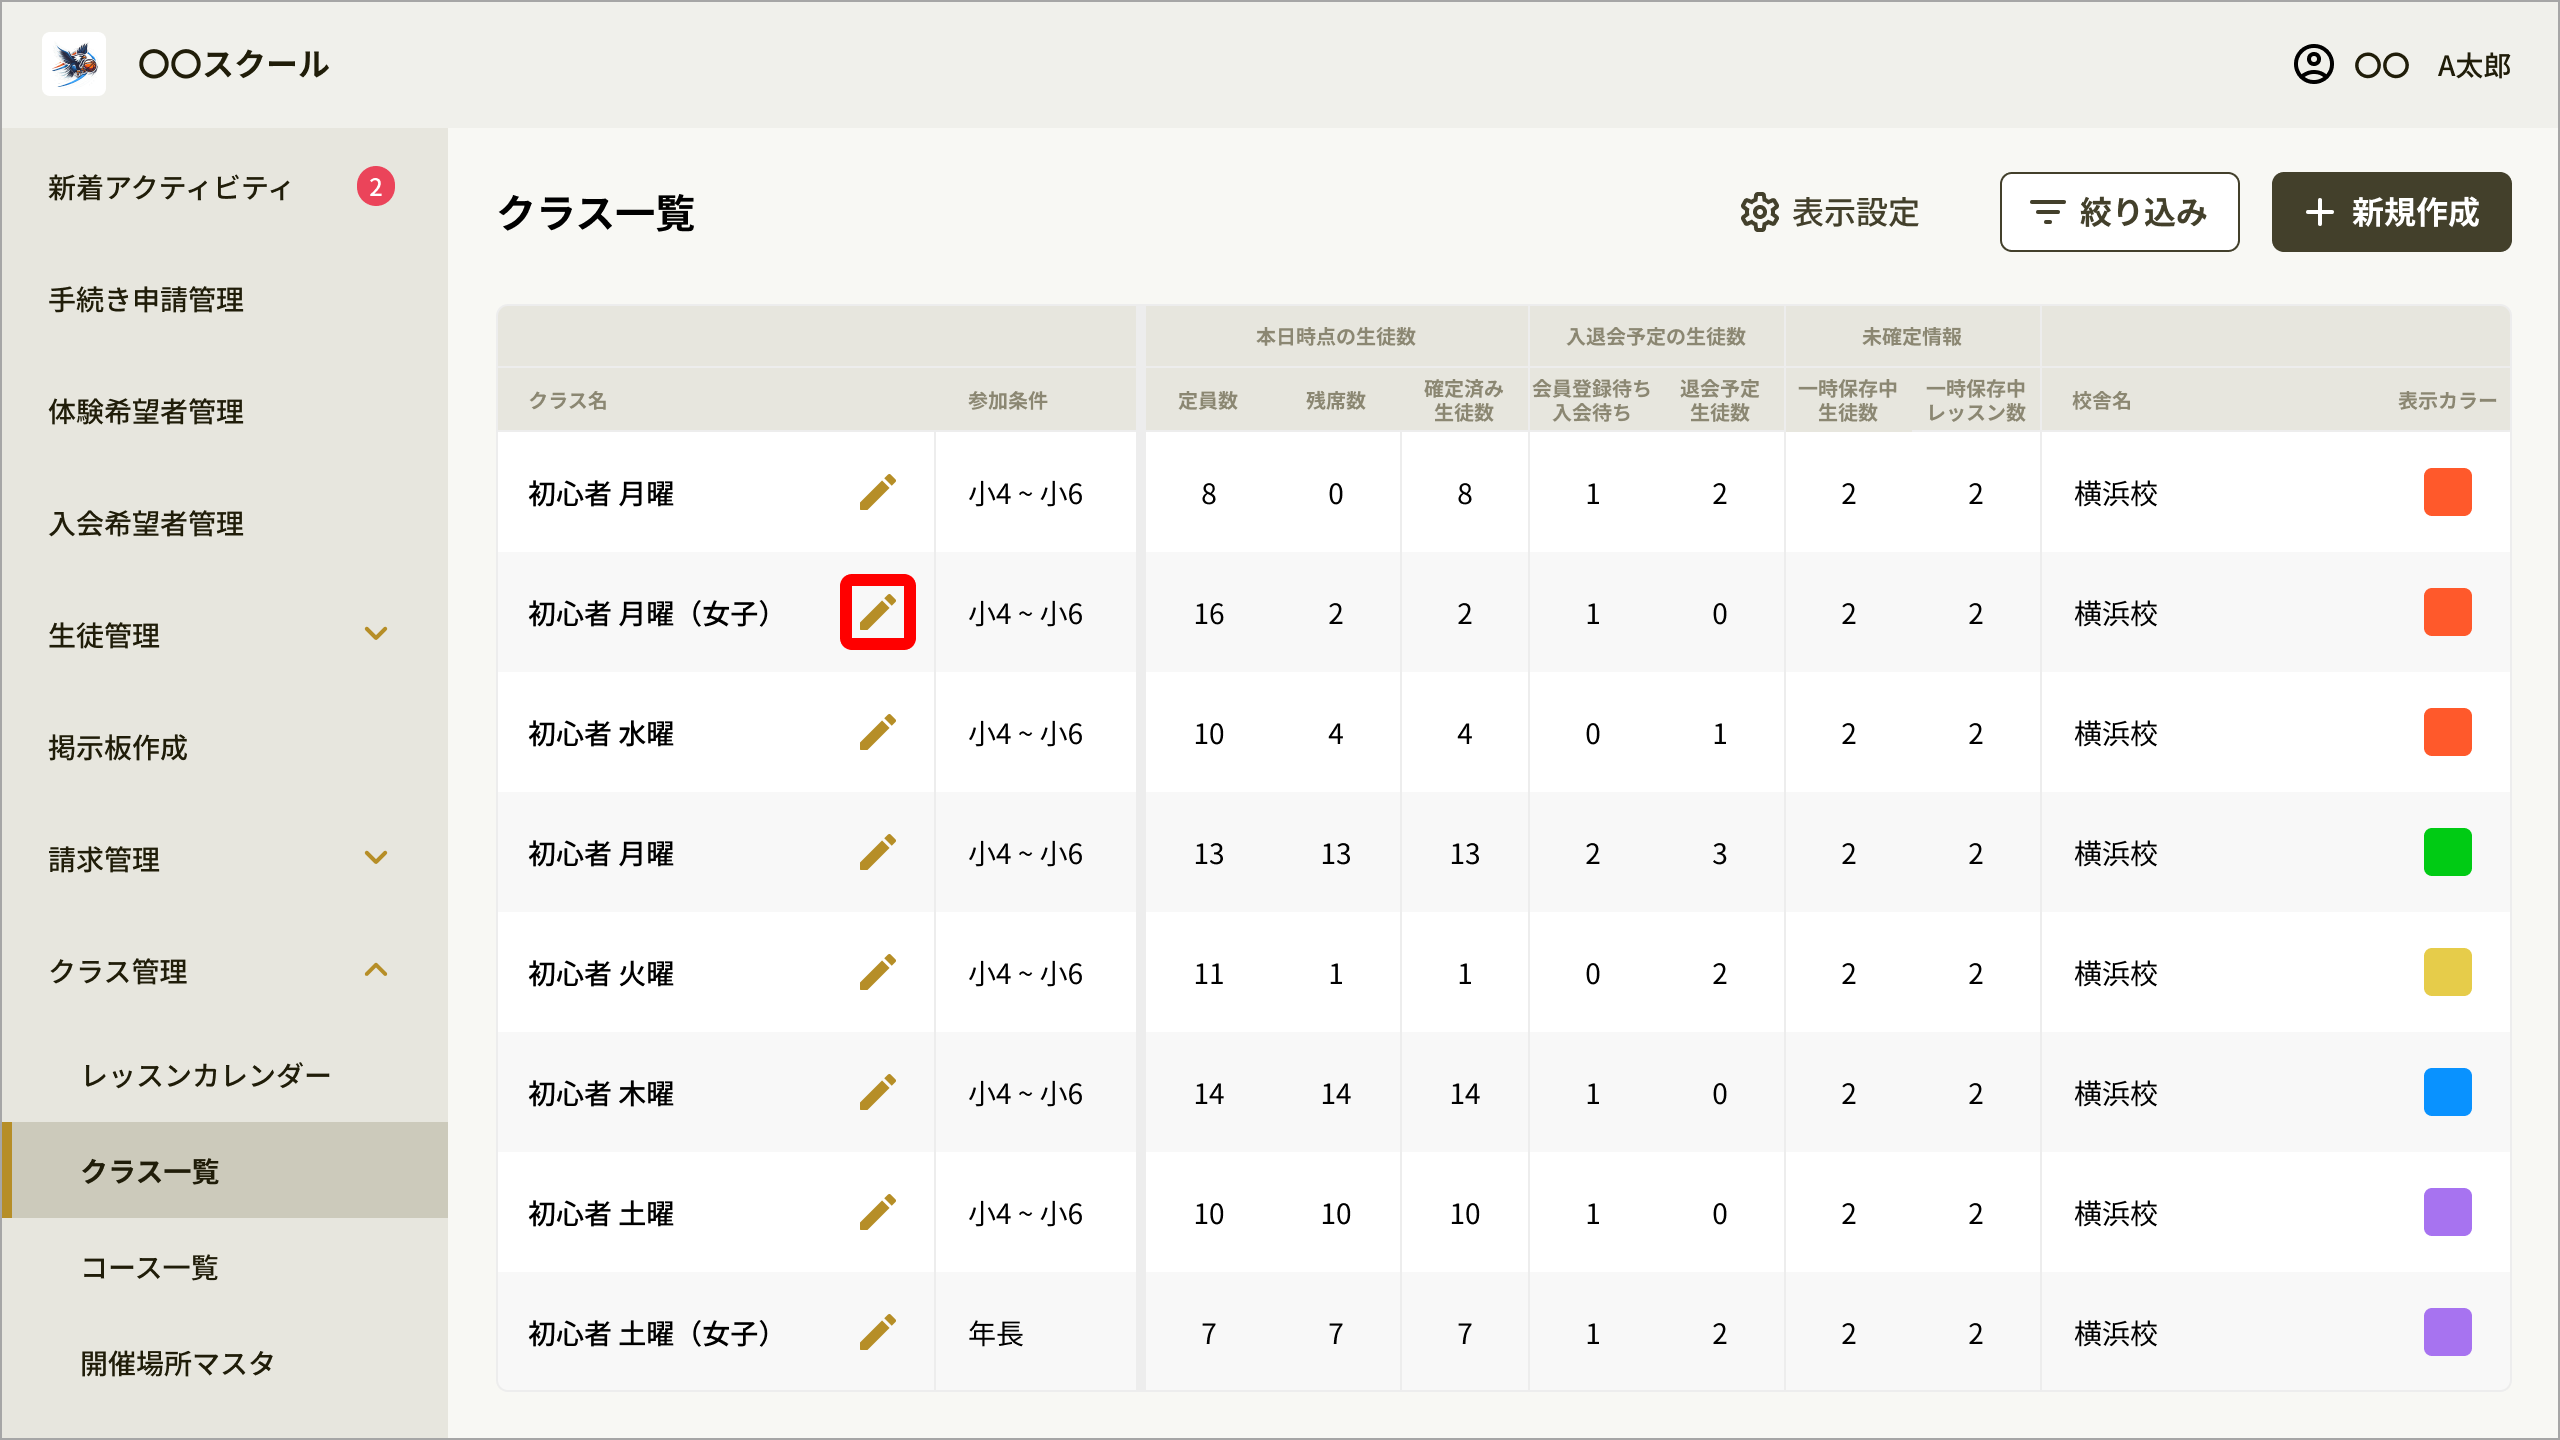Open the user account profile icon

tap(2313, 65)
